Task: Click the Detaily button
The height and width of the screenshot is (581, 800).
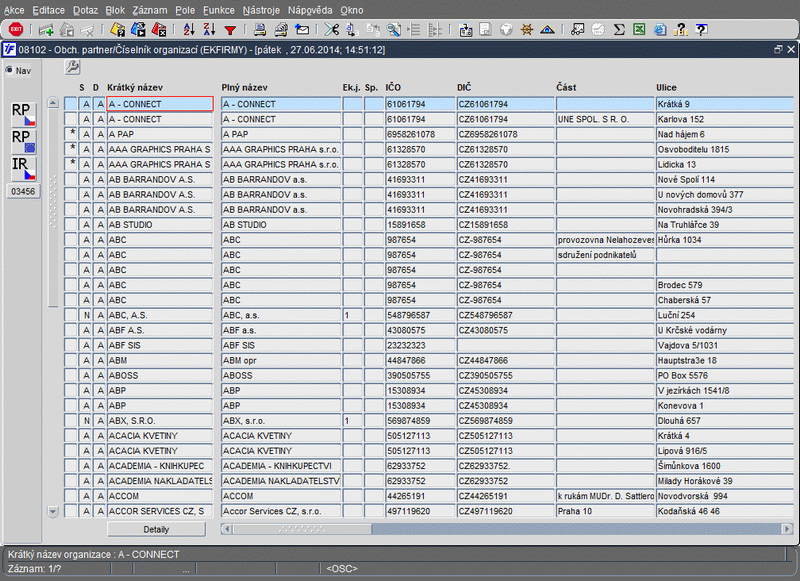Action: 156,529
